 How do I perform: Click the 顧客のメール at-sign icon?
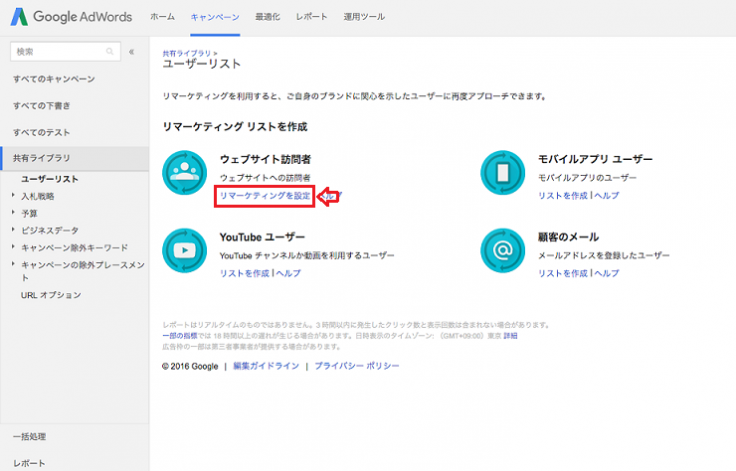[503, 250]
